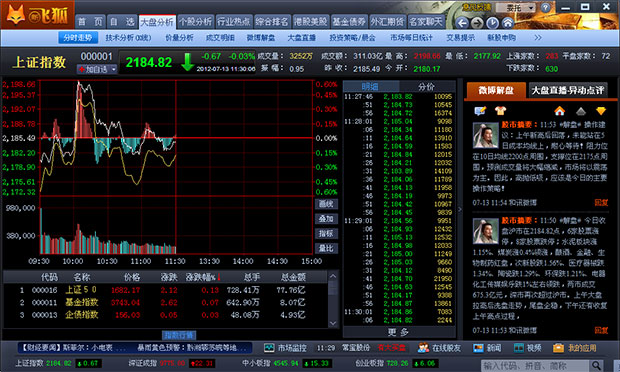Open 价量分析 in the toolbar
Image resolution: width=620 pixels, height=372 pixels.
(x=180, y=38)
